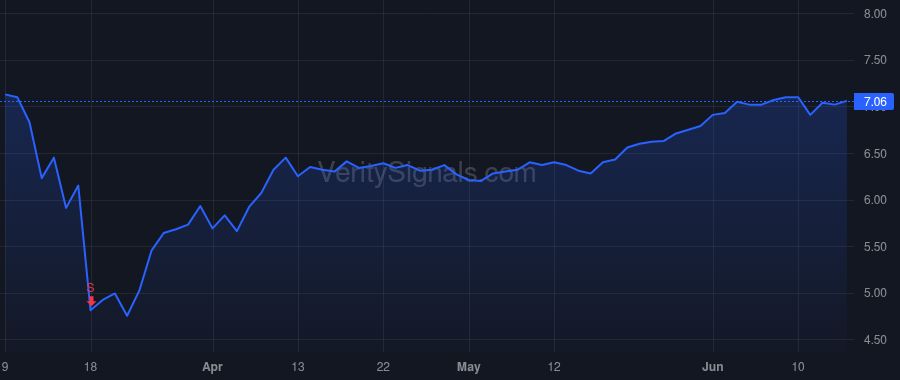Select the 4.50 price axis label
The image size is (900, 380).
coord(875,340)
